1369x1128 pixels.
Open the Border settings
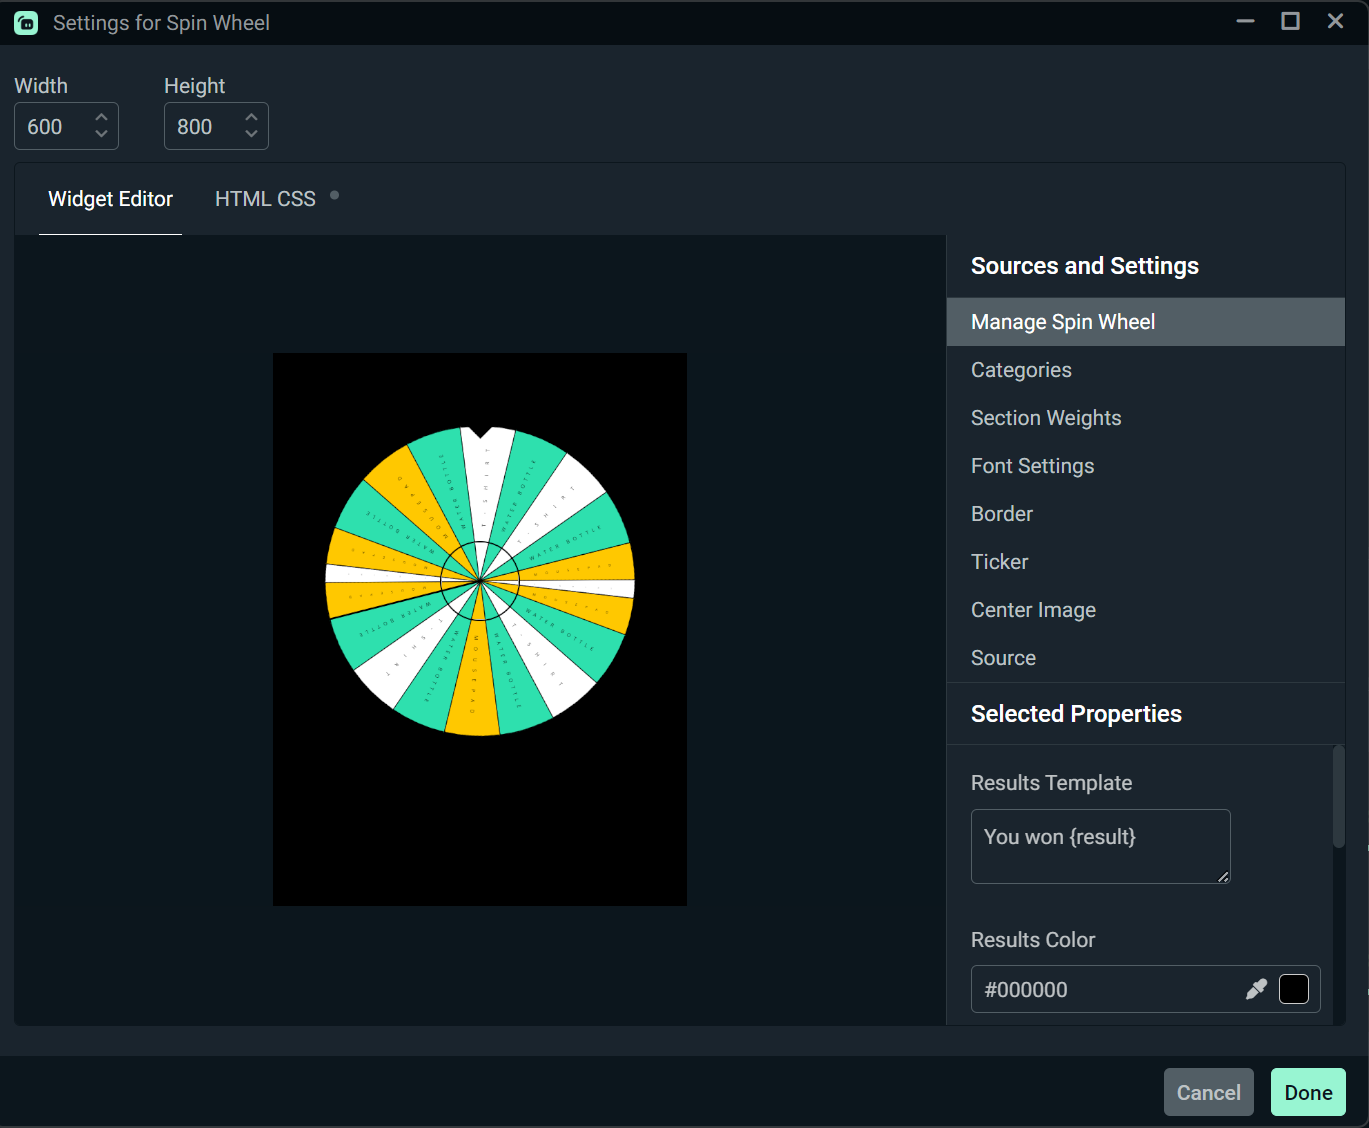point(1001,513)
